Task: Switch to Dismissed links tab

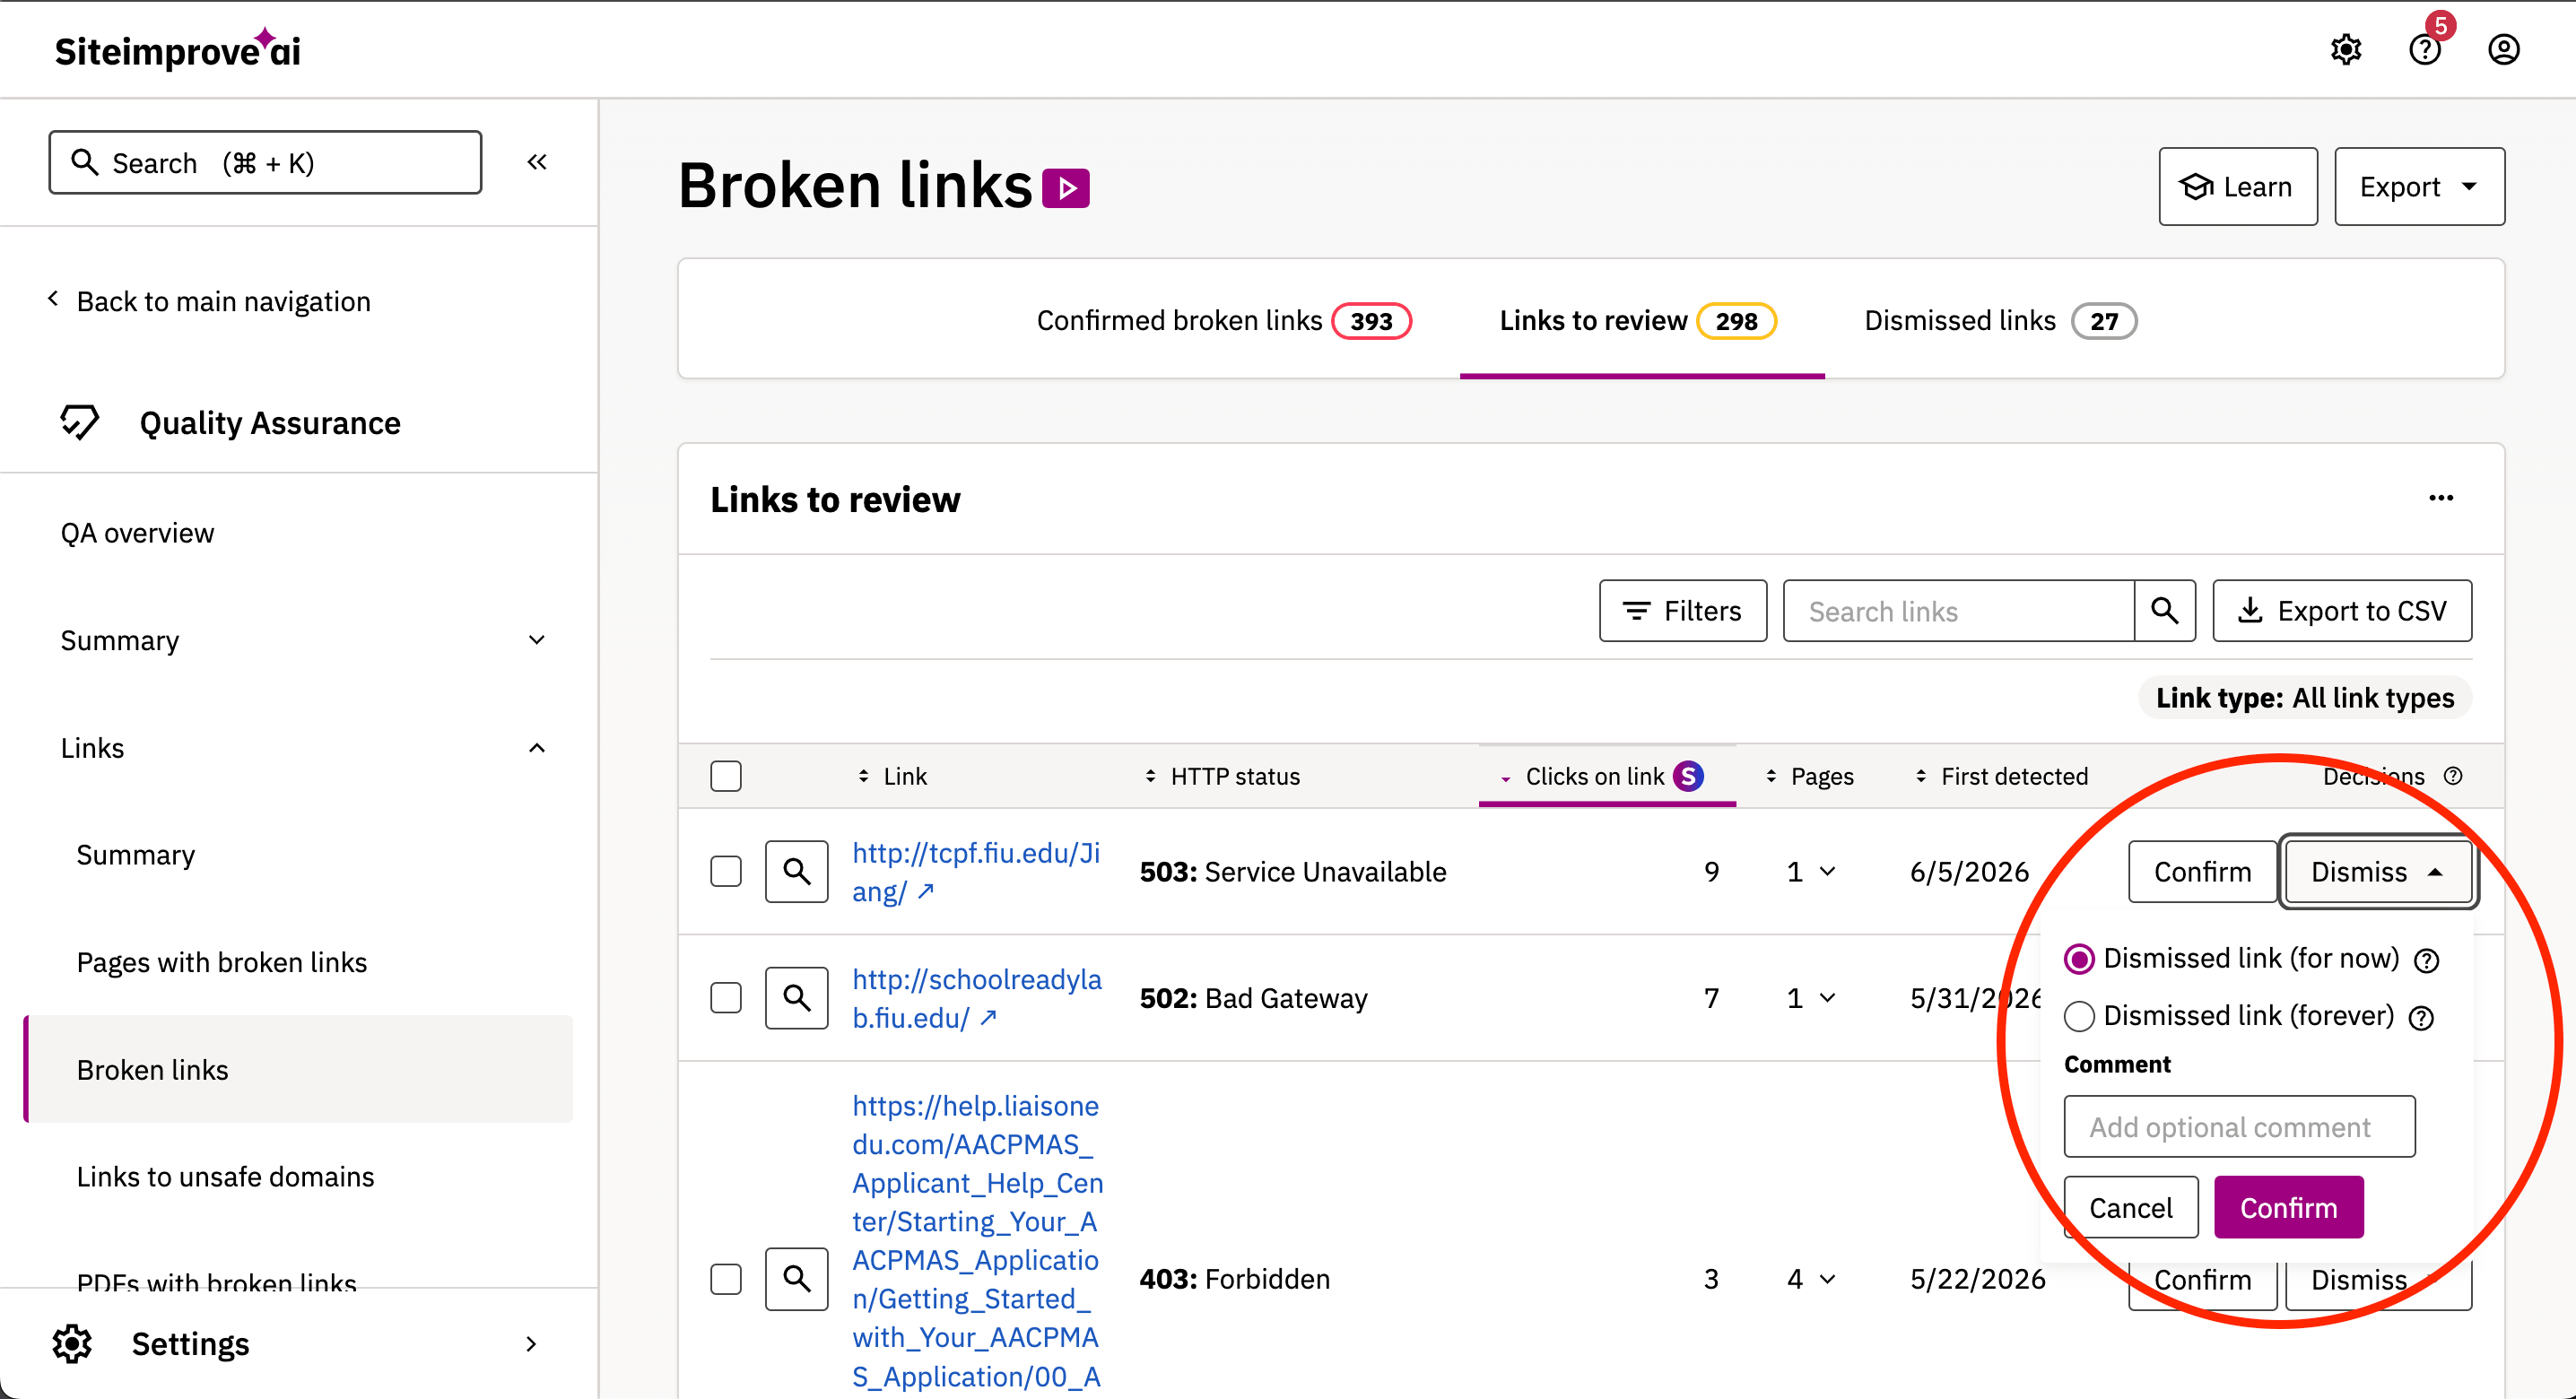Action: click(x=2001, y=320)
